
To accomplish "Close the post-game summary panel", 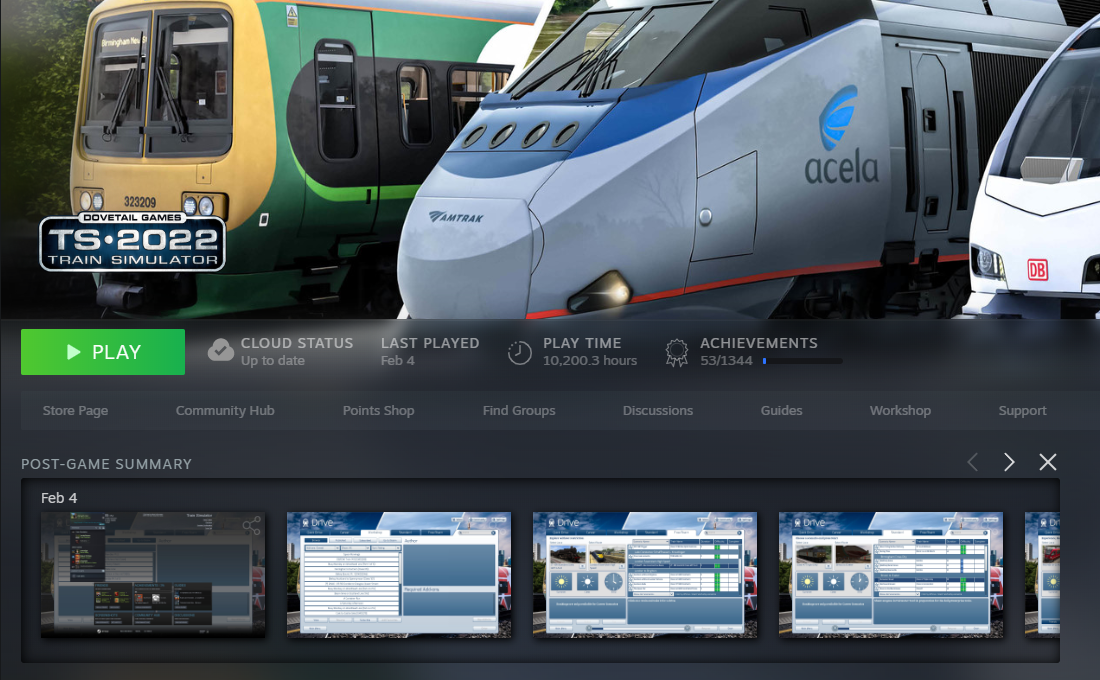I will click(1047, 462).
